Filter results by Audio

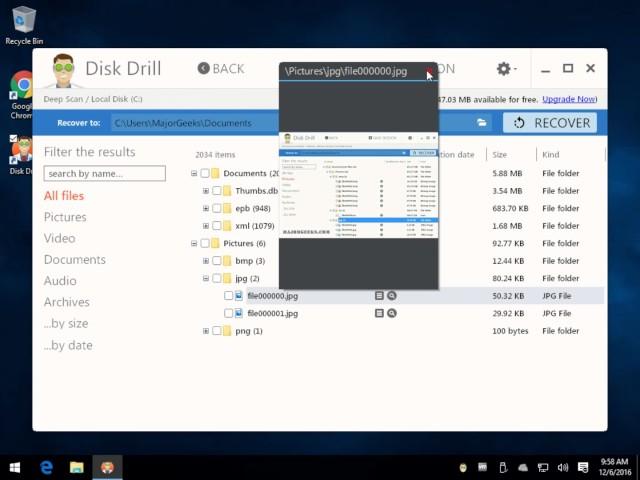[x=60, y=281]
